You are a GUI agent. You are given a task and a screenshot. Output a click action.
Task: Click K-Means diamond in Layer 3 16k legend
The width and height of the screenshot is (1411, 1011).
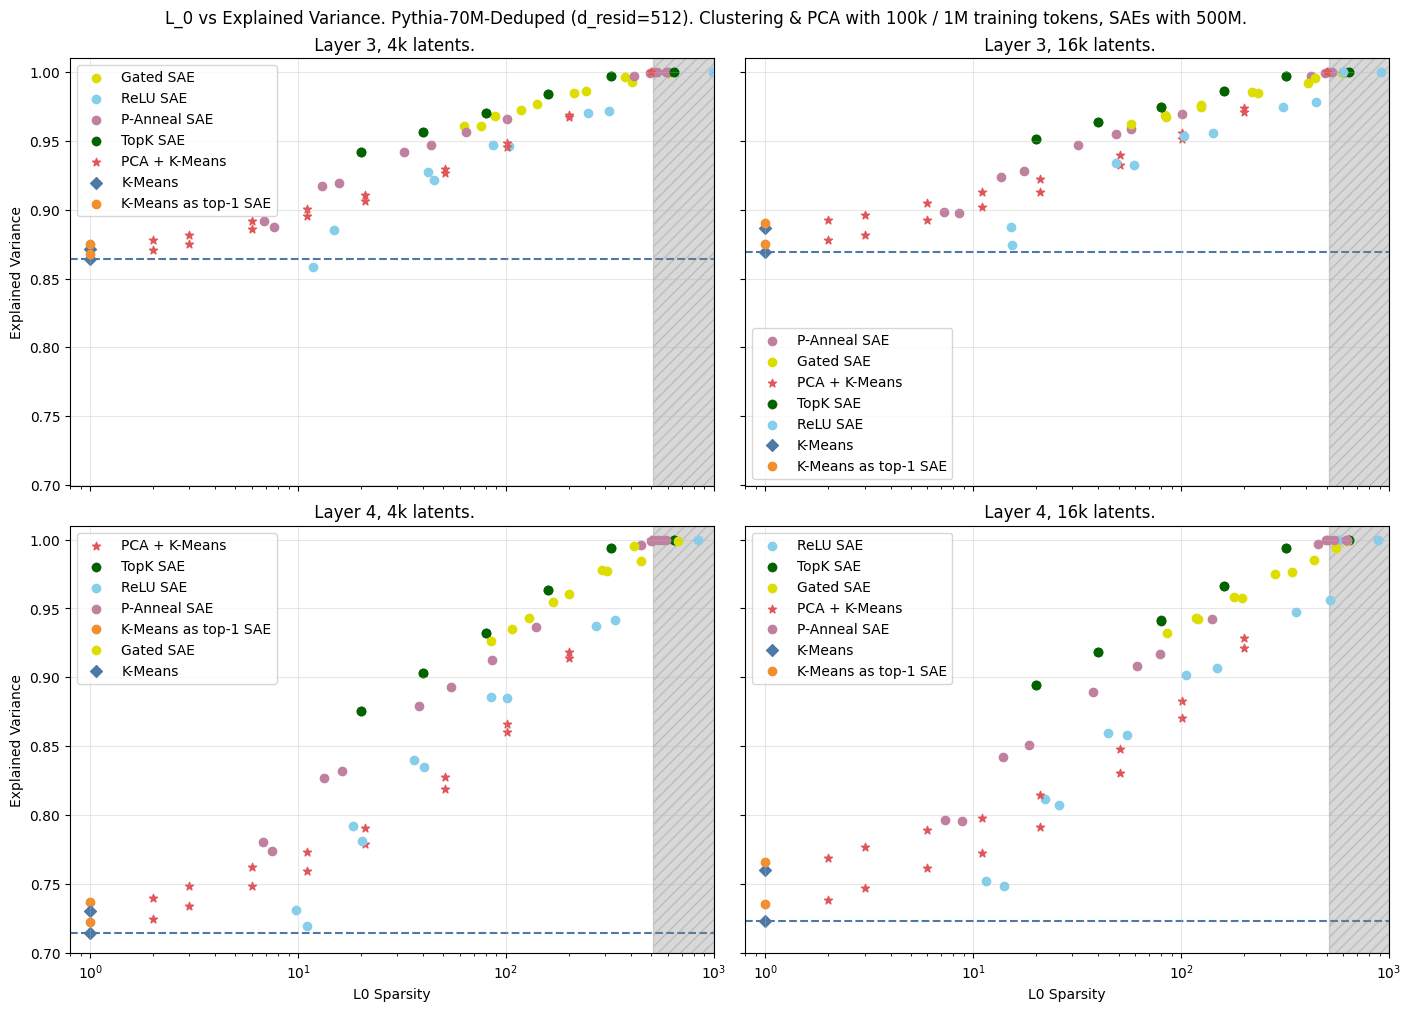(771, 446)
